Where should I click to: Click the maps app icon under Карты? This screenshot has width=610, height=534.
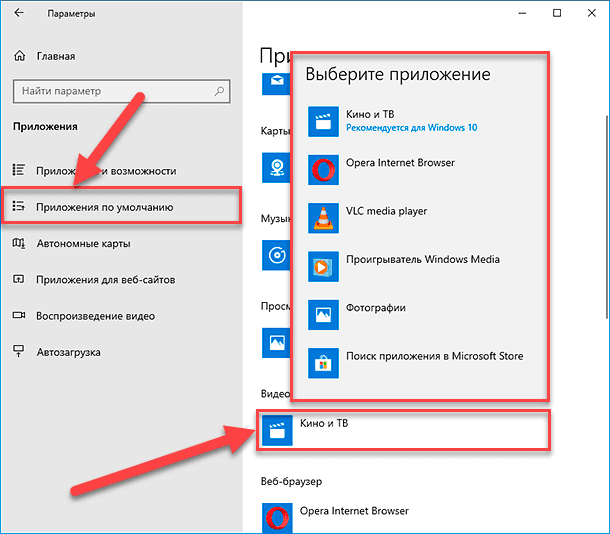coord(276,168)
